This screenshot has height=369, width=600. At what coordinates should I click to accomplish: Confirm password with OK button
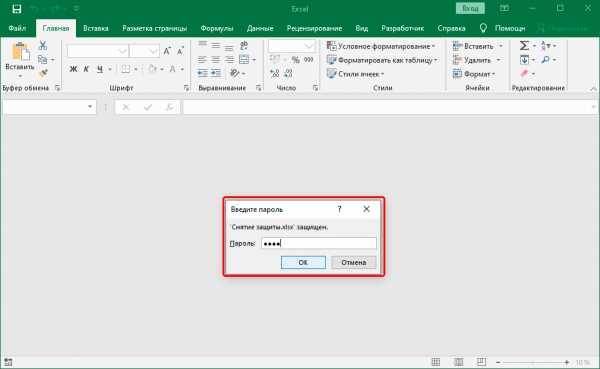[x=303, y=263]
